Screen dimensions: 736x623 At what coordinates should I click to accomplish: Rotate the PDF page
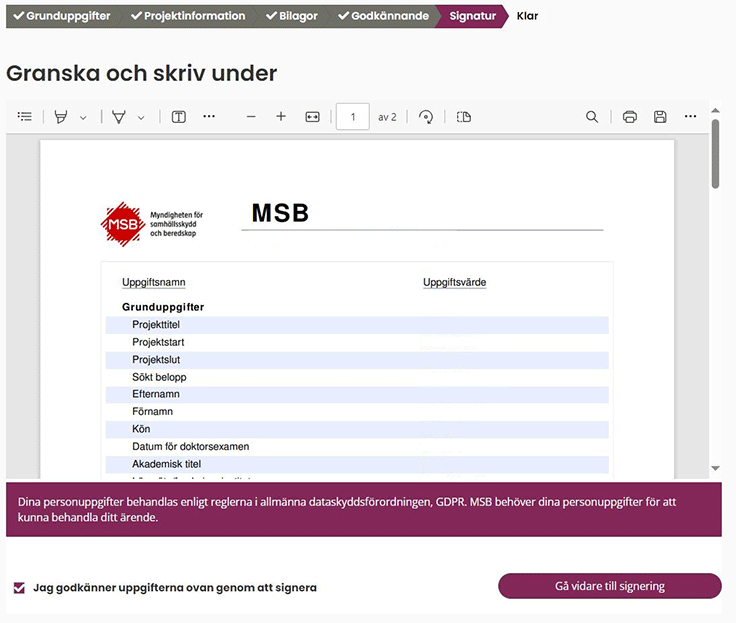(427, 117)
